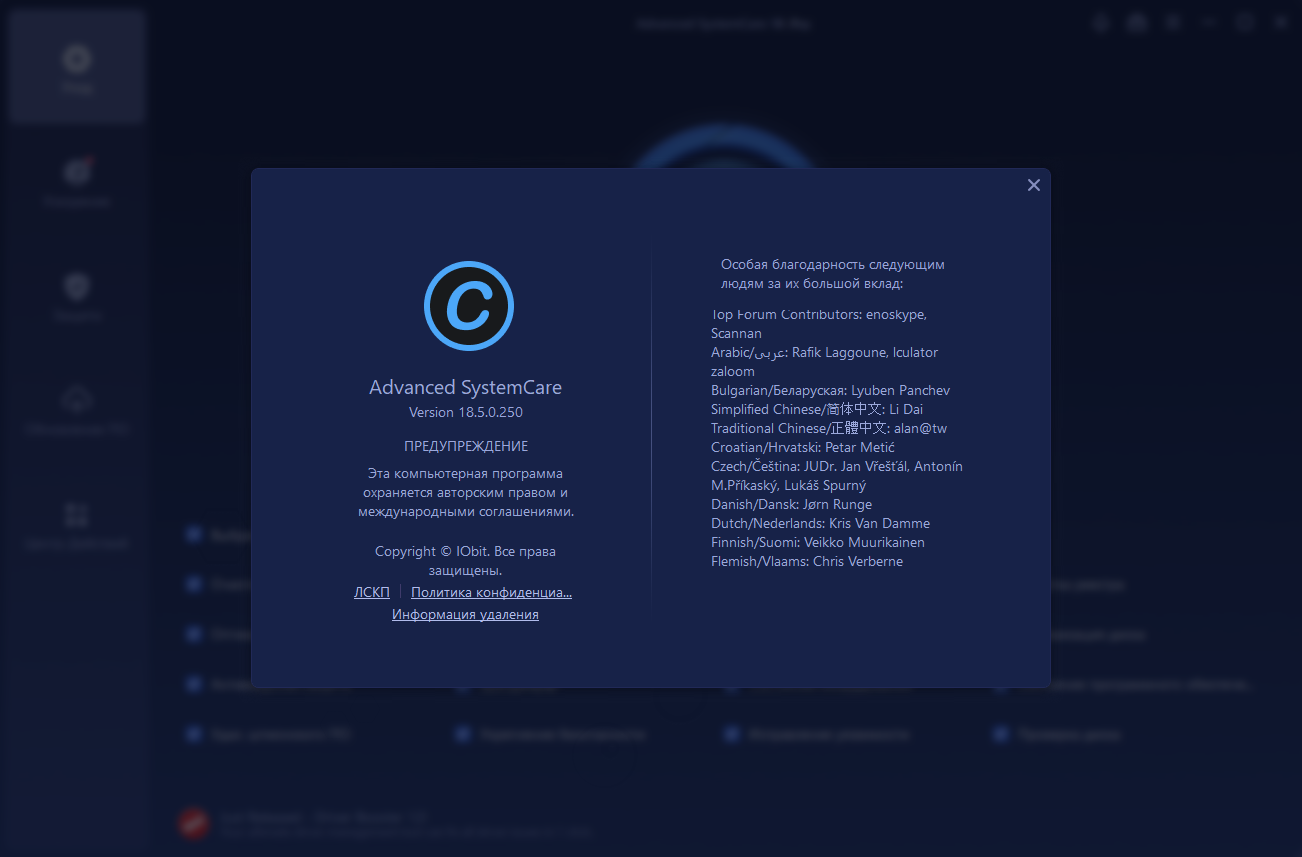
Task: Click the Flemish/Vlaams: Chris Verberne line
Action: click(807, 561)
